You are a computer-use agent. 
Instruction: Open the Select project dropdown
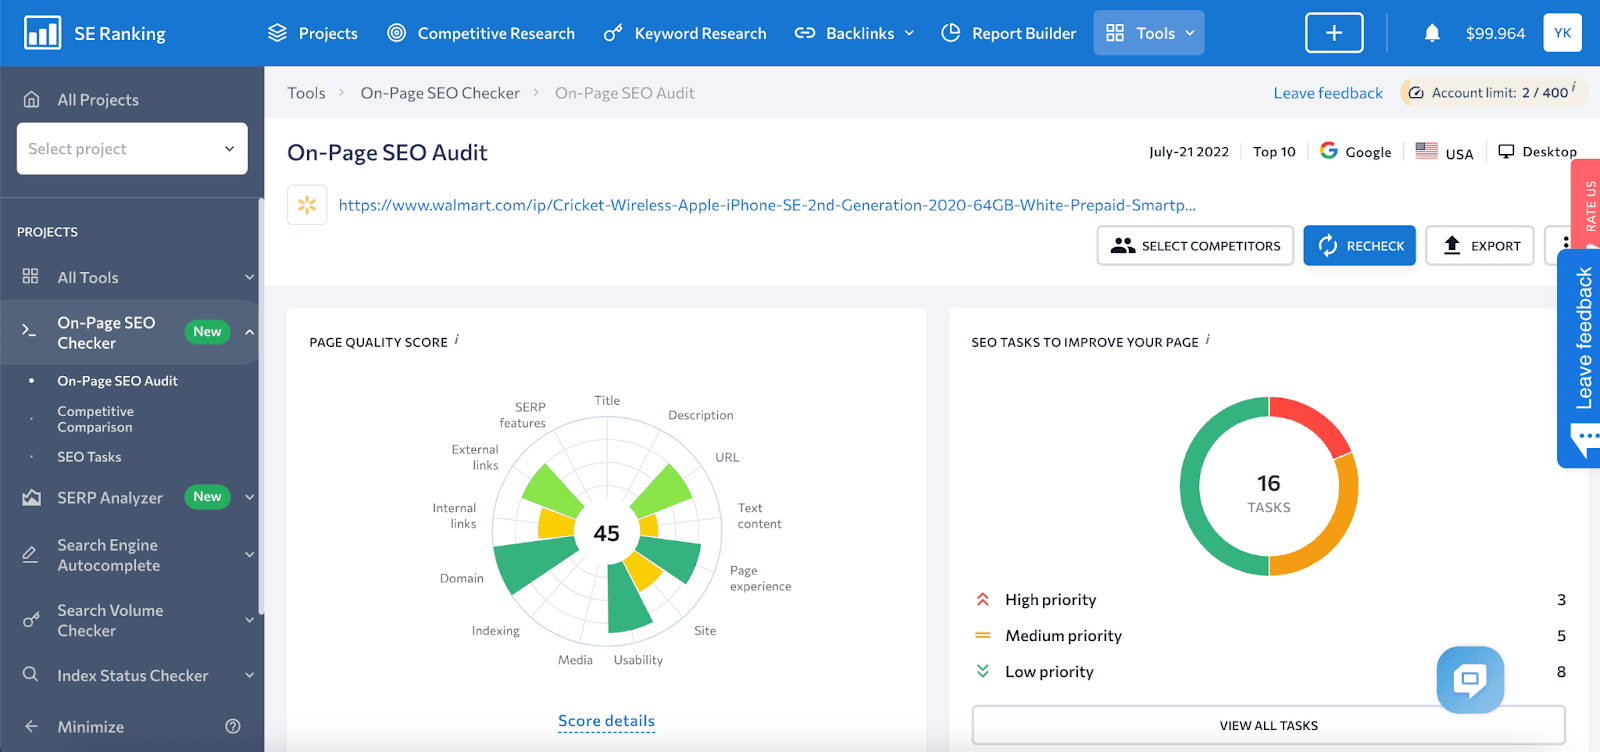click(132, 148)
